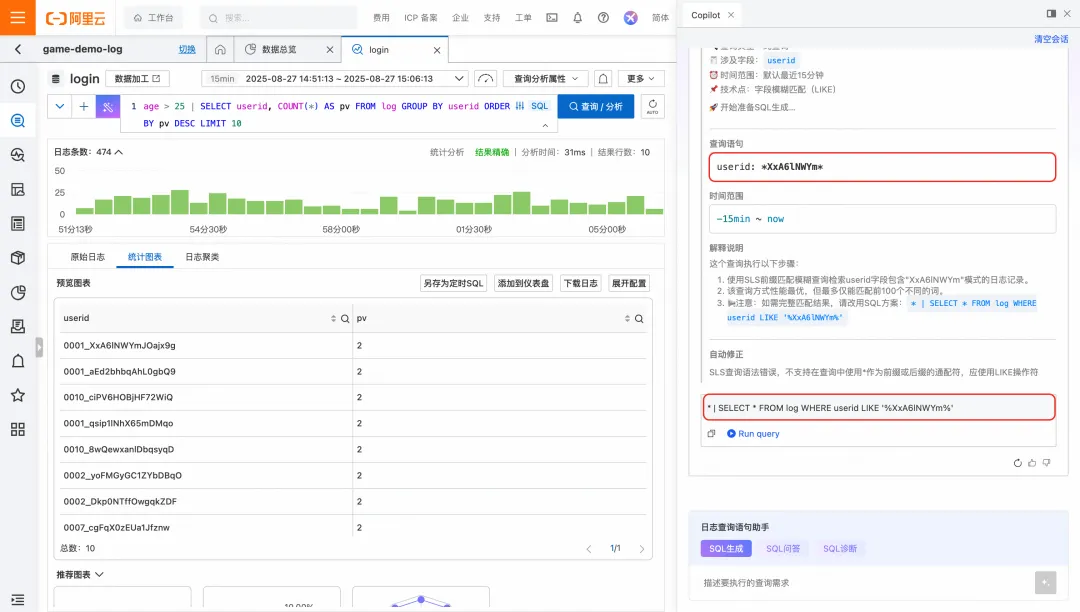Click the Query / Analyze button
The width and height of the screenshot is (1080, 612).
[x=596, y=107]
